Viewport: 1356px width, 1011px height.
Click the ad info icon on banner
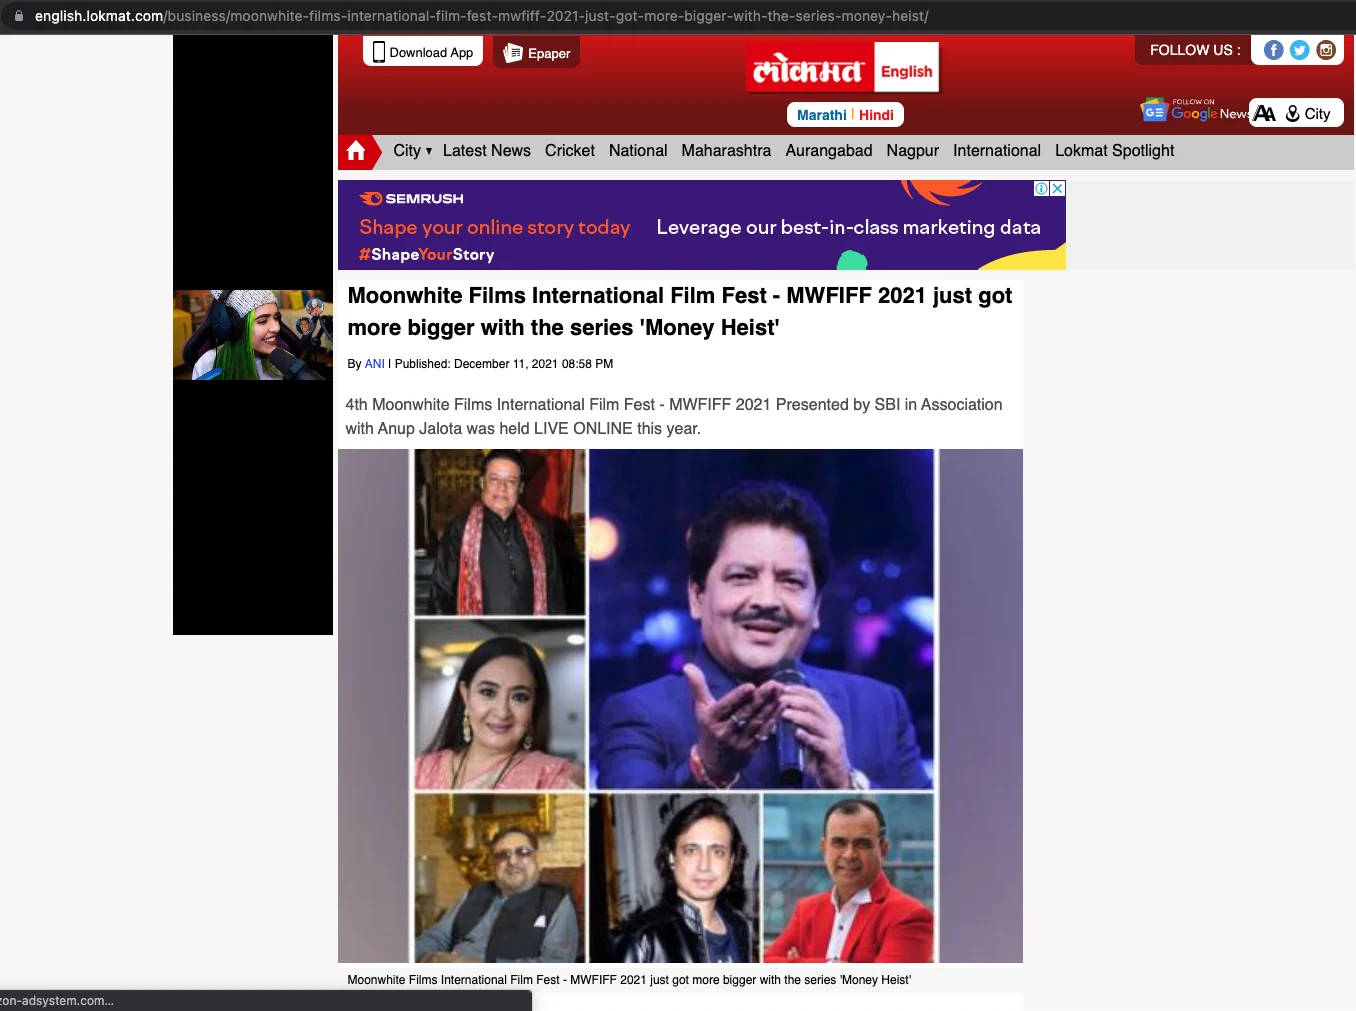[x=1042, y=188]
